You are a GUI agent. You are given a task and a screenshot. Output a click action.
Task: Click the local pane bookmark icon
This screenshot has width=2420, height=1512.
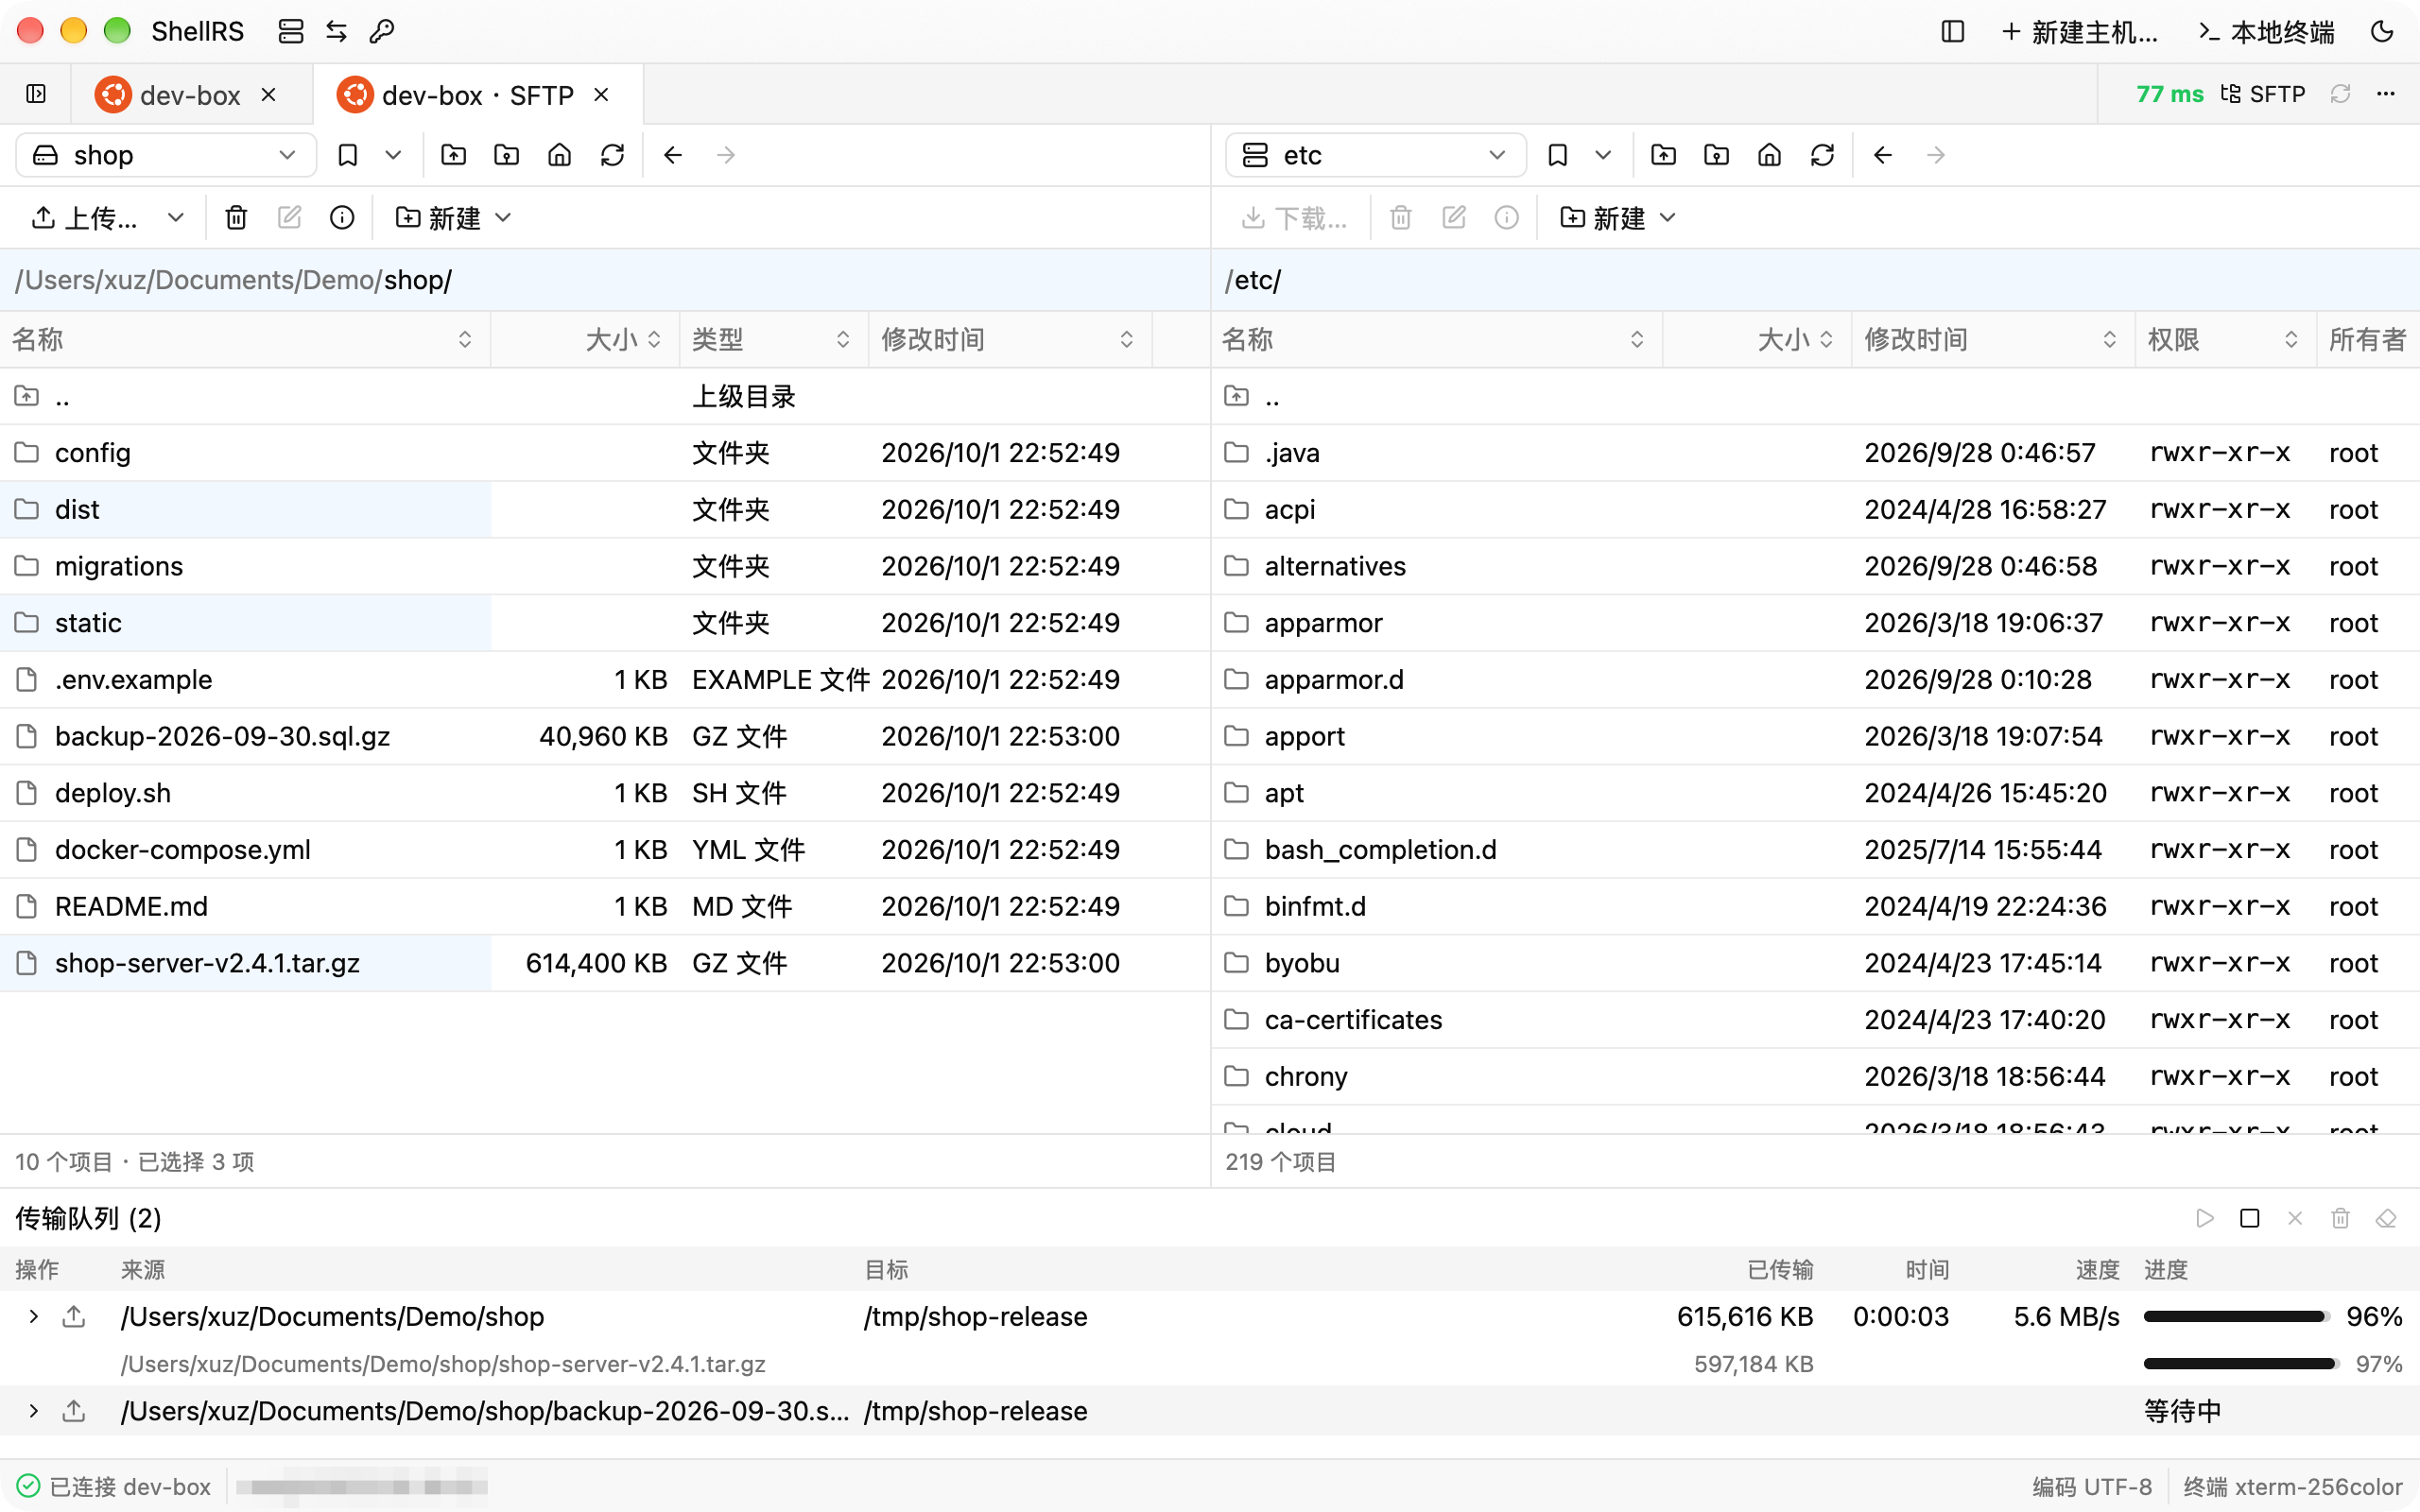[x=348, y=155]
